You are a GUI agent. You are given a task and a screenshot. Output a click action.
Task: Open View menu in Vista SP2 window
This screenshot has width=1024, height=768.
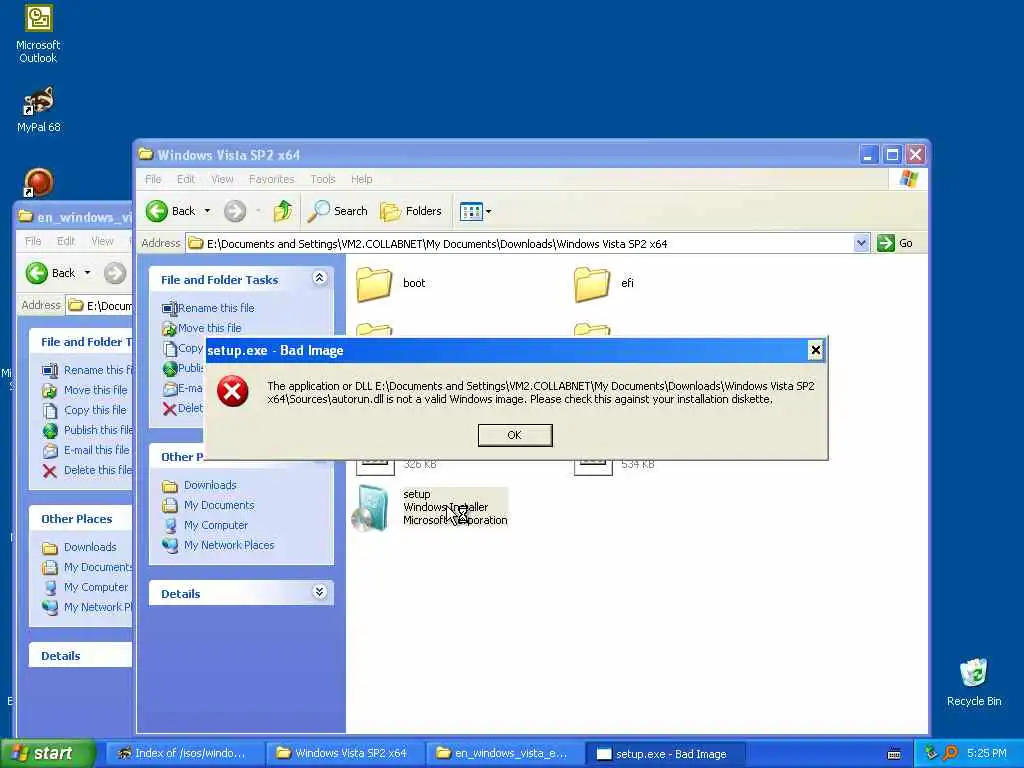point(222,179)
